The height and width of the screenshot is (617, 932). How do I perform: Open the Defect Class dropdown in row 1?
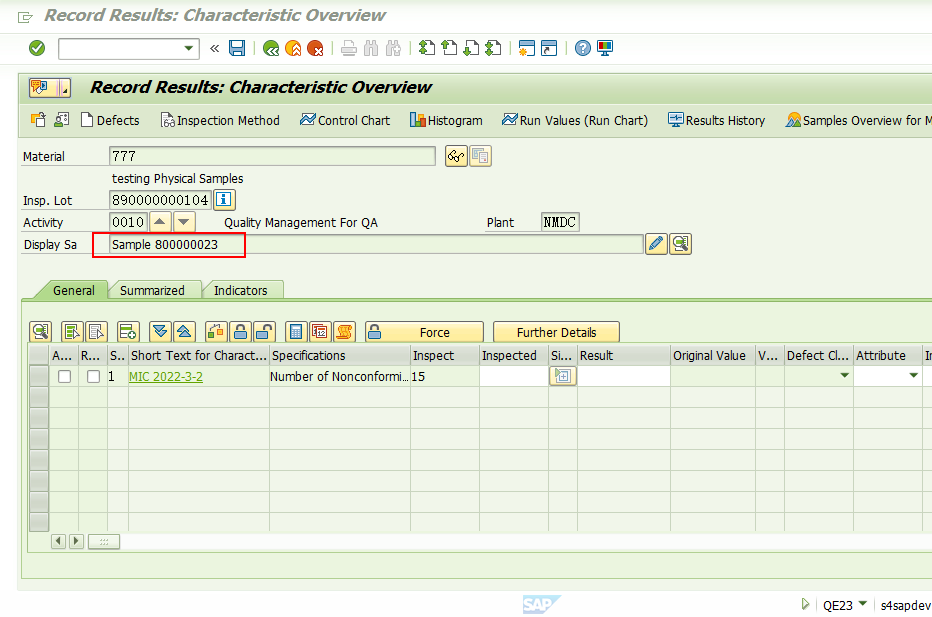tap(844, 376)
